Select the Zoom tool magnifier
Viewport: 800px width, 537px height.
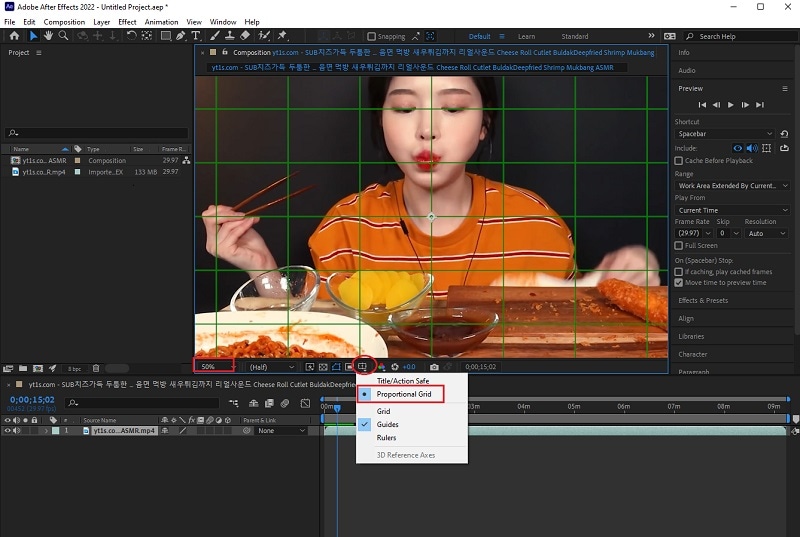click(64, 36)
